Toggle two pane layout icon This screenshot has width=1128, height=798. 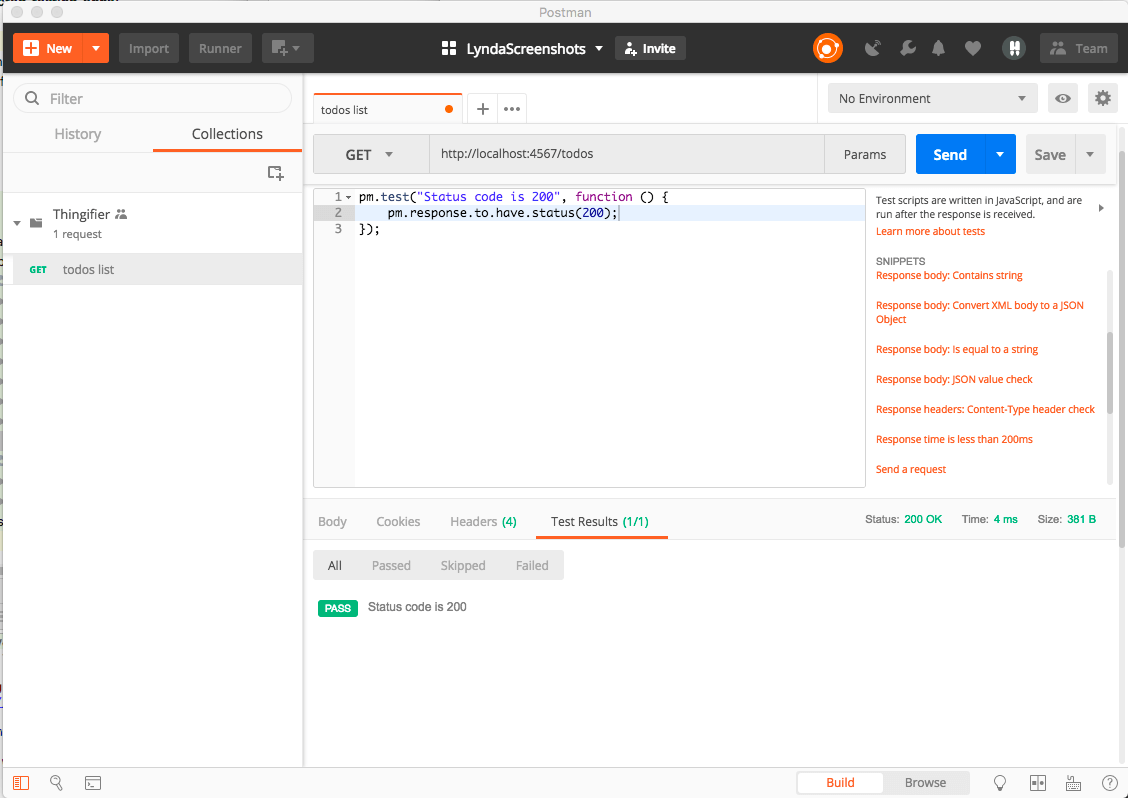[1037, 783]
